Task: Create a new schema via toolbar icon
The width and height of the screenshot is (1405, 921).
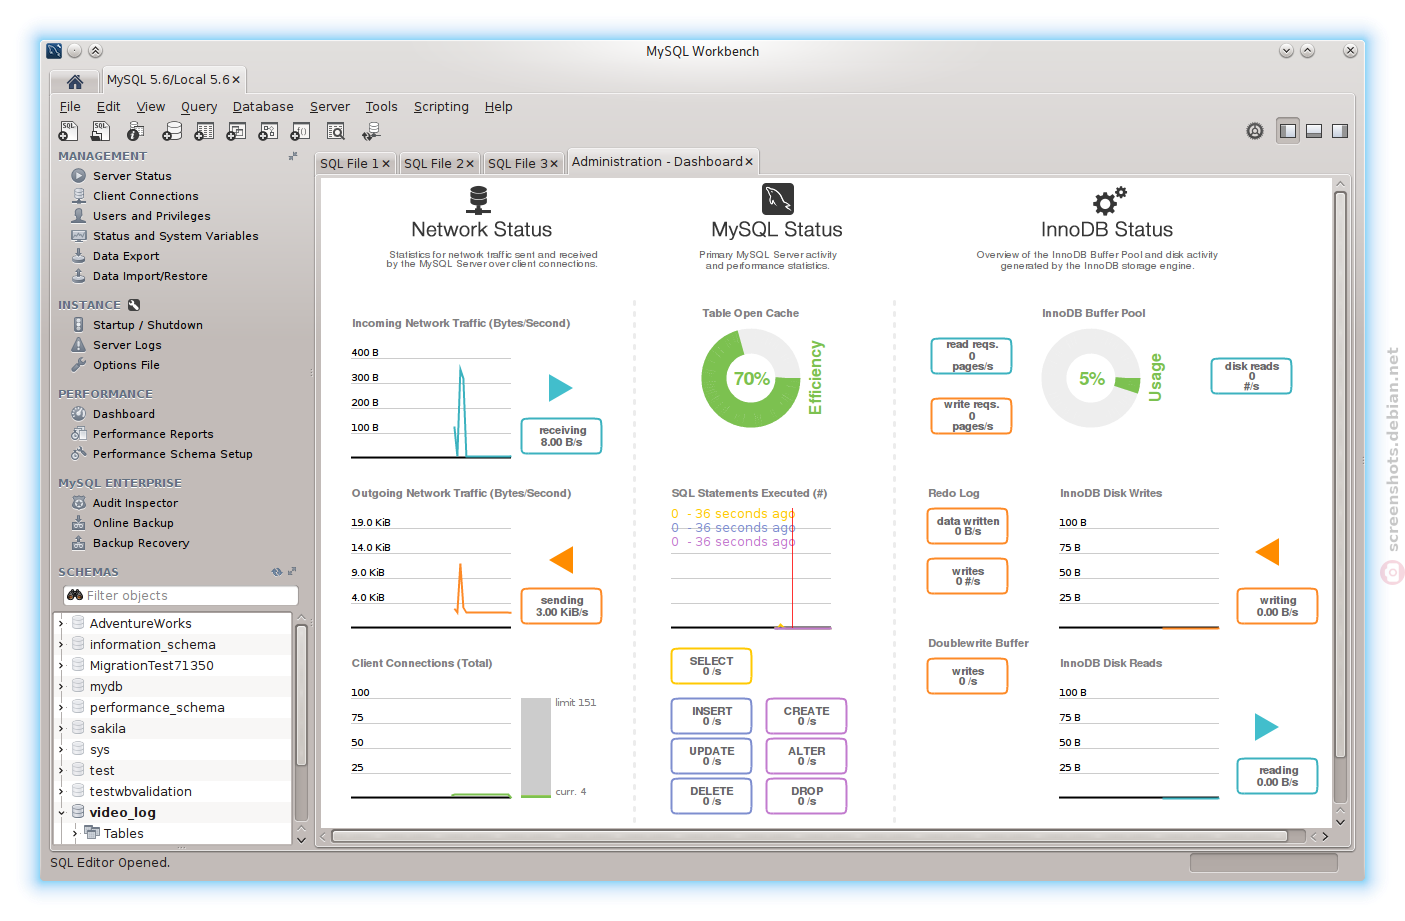Action: click(172, 131)
